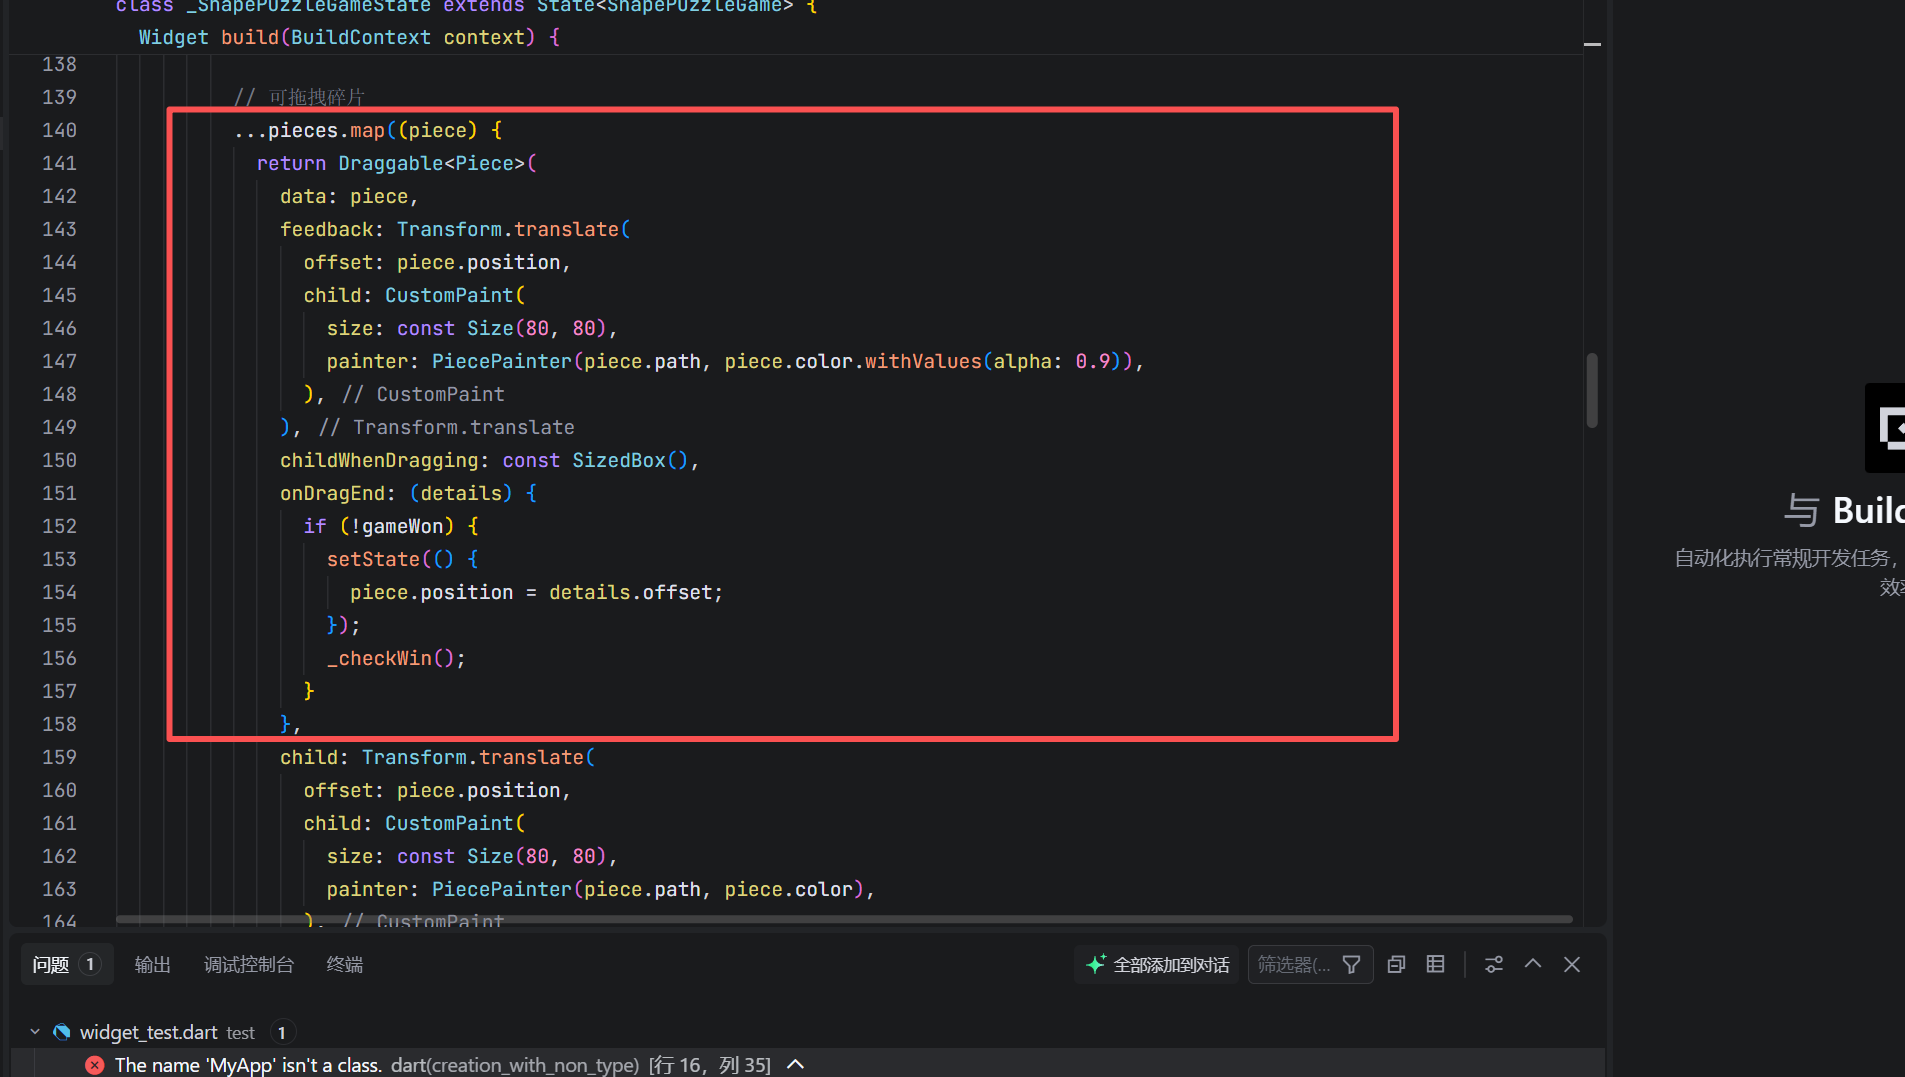Expand error details chevron after 列 35
Image resolution: width=1905 pixels, height=1077 pixels.
796,1065
